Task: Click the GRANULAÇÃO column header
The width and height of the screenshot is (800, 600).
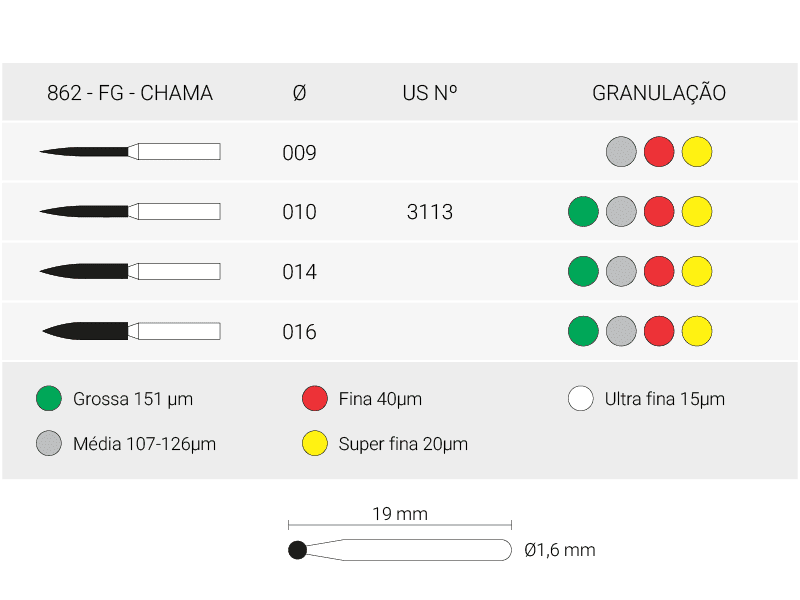Action: click(x=659, y=93)
